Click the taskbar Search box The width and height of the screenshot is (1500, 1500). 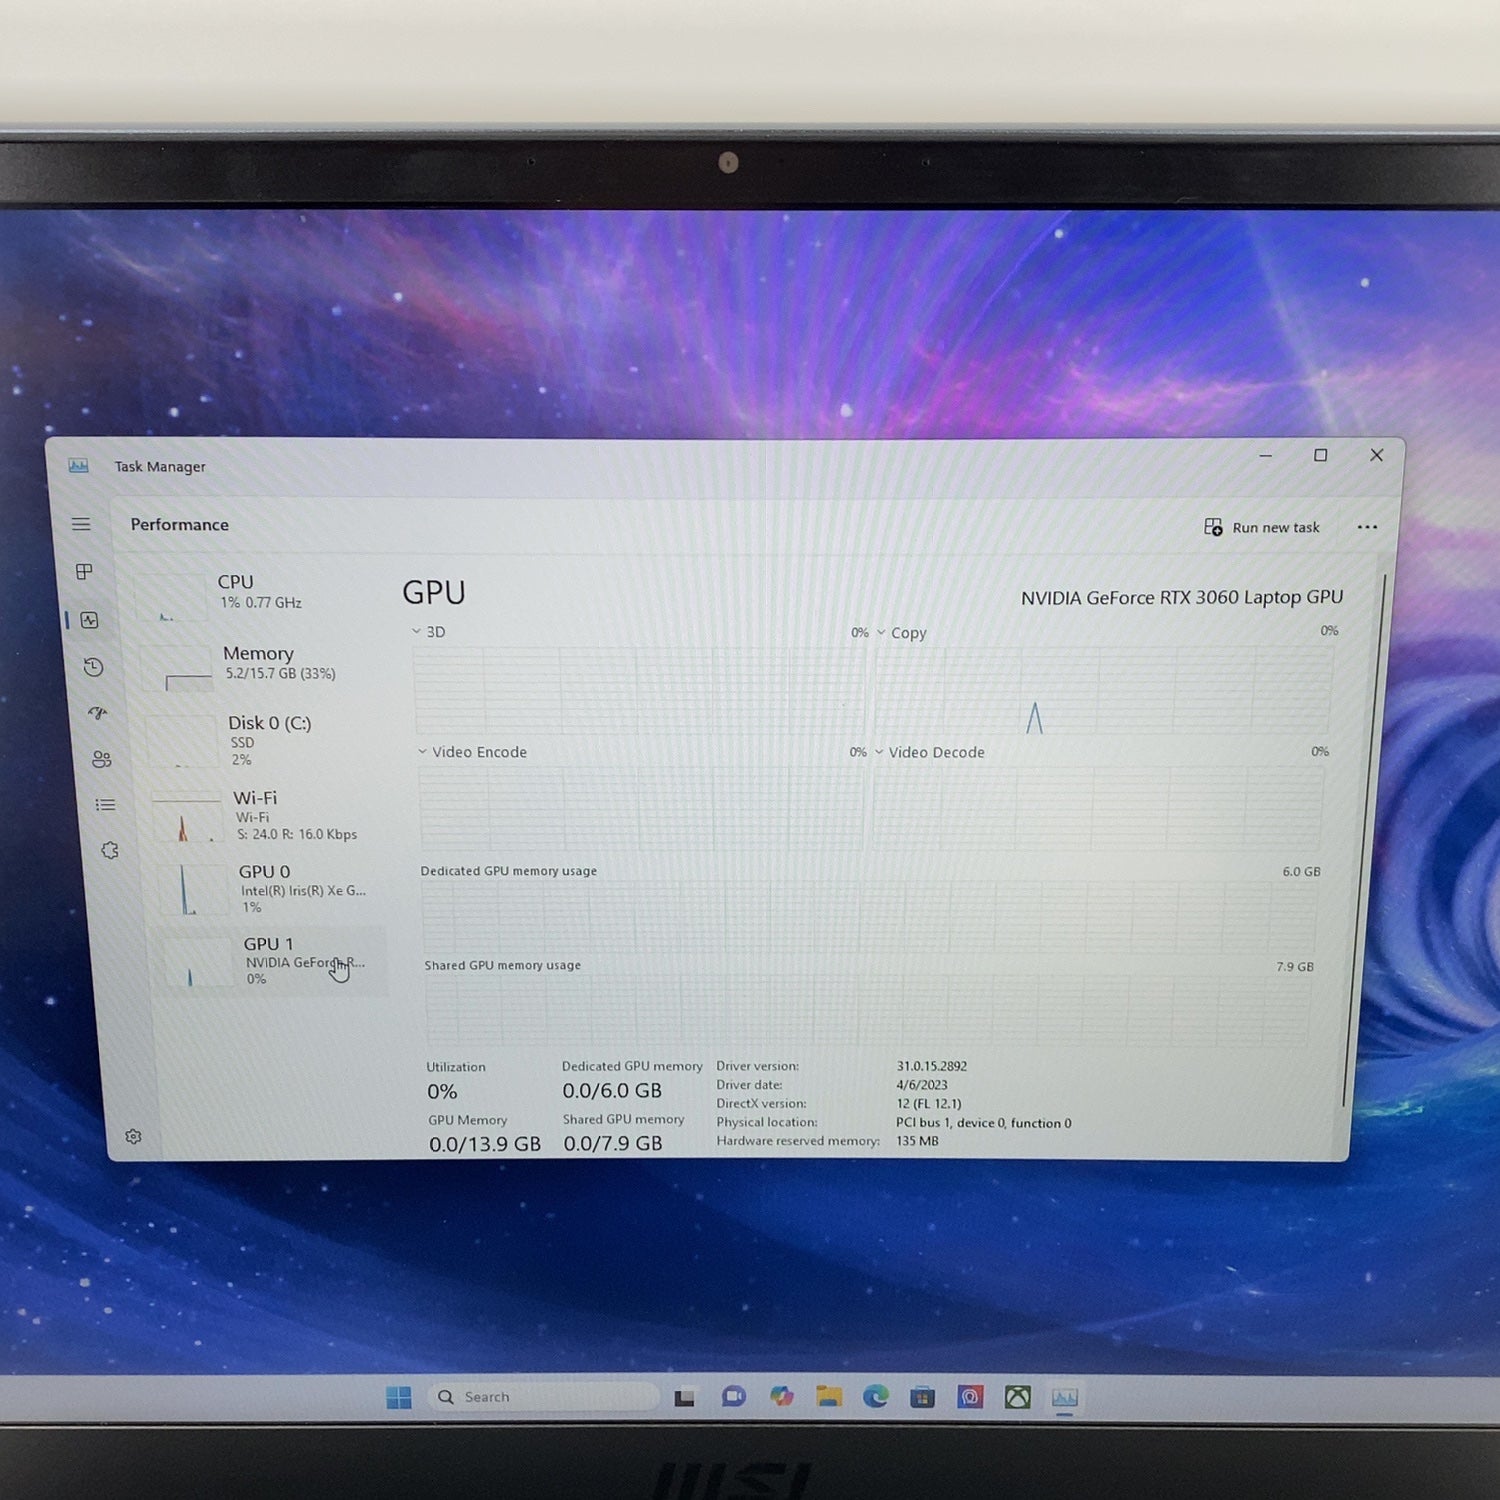545,1397
